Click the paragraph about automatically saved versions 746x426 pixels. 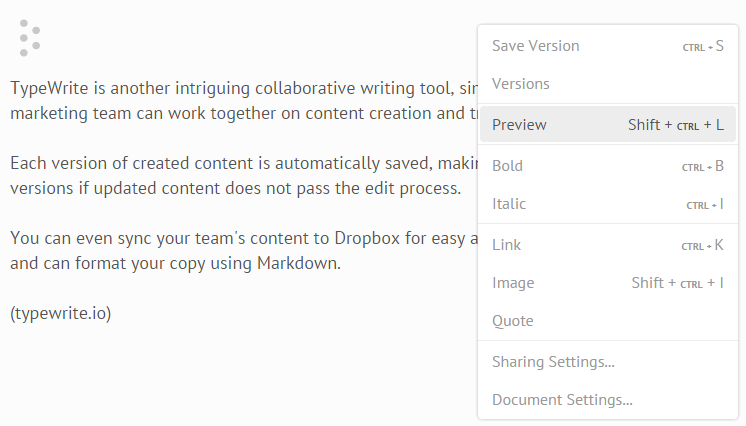click(244, 175)
